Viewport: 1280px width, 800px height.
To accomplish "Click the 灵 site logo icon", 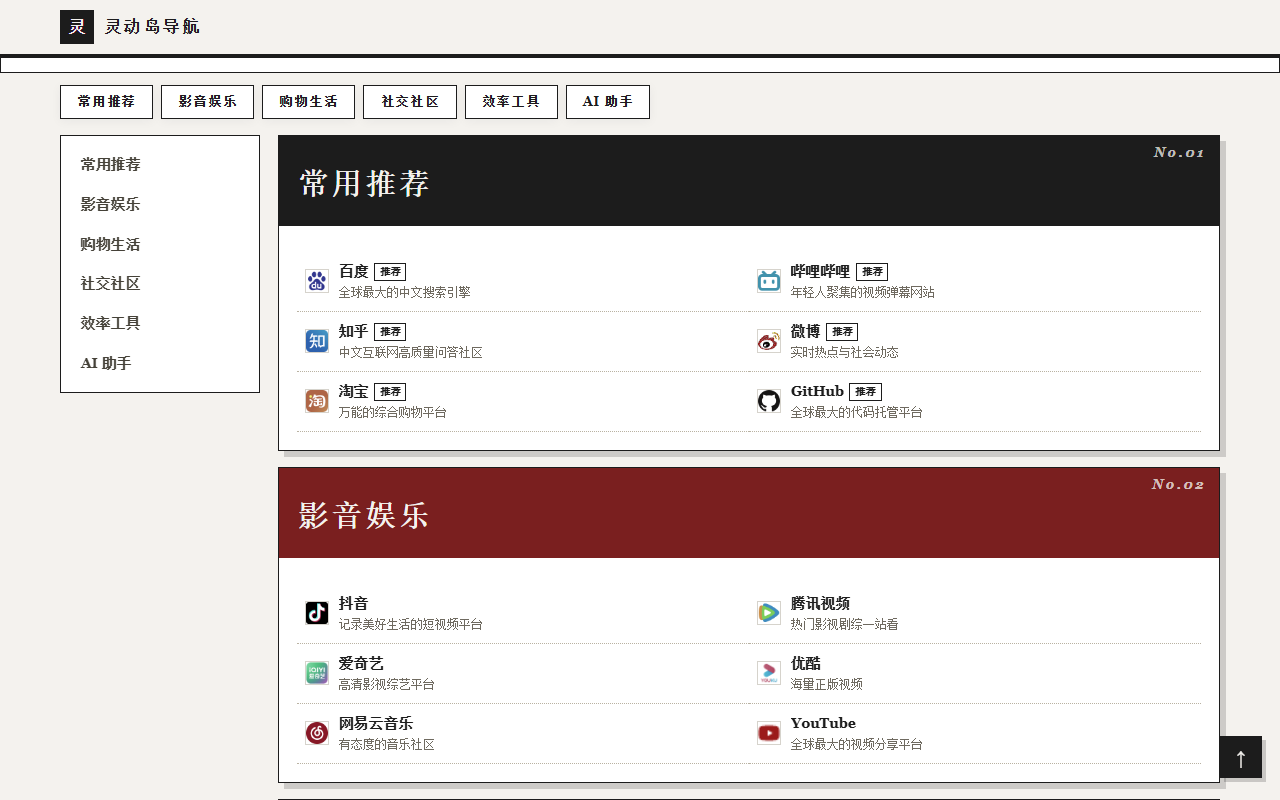I will [77, 27].
